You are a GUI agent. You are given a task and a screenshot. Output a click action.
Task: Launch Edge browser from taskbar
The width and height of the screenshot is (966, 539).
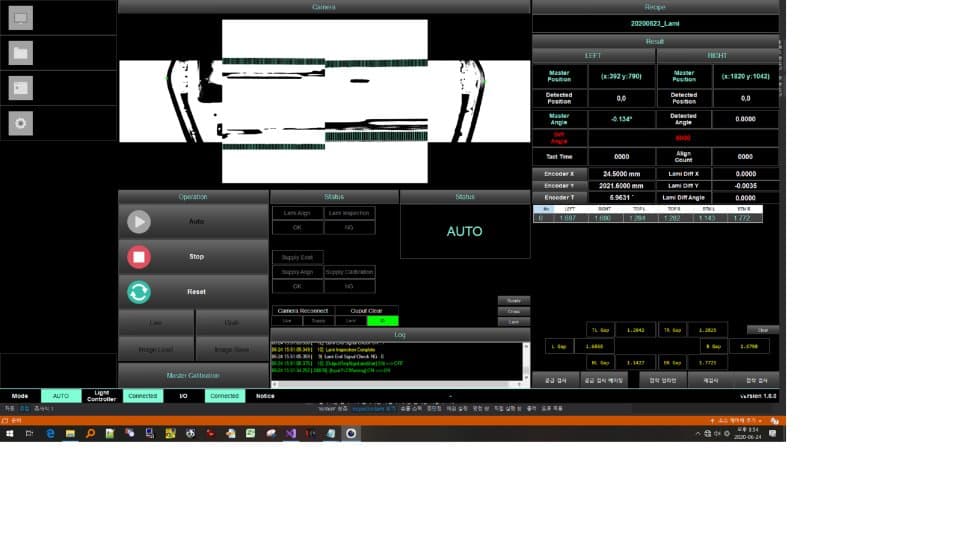[x=50, y=434]
